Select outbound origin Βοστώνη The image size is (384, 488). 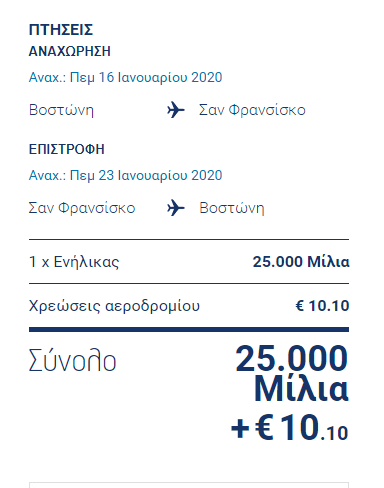coord(61,110)
